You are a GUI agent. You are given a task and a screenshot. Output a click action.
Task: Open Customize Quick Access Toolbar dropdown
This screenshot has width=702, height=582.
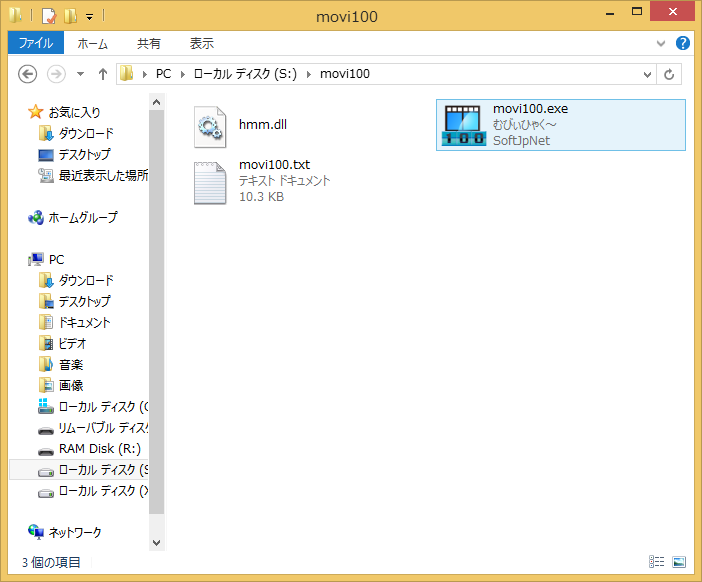pyautogui.click(x=90, y=17)
